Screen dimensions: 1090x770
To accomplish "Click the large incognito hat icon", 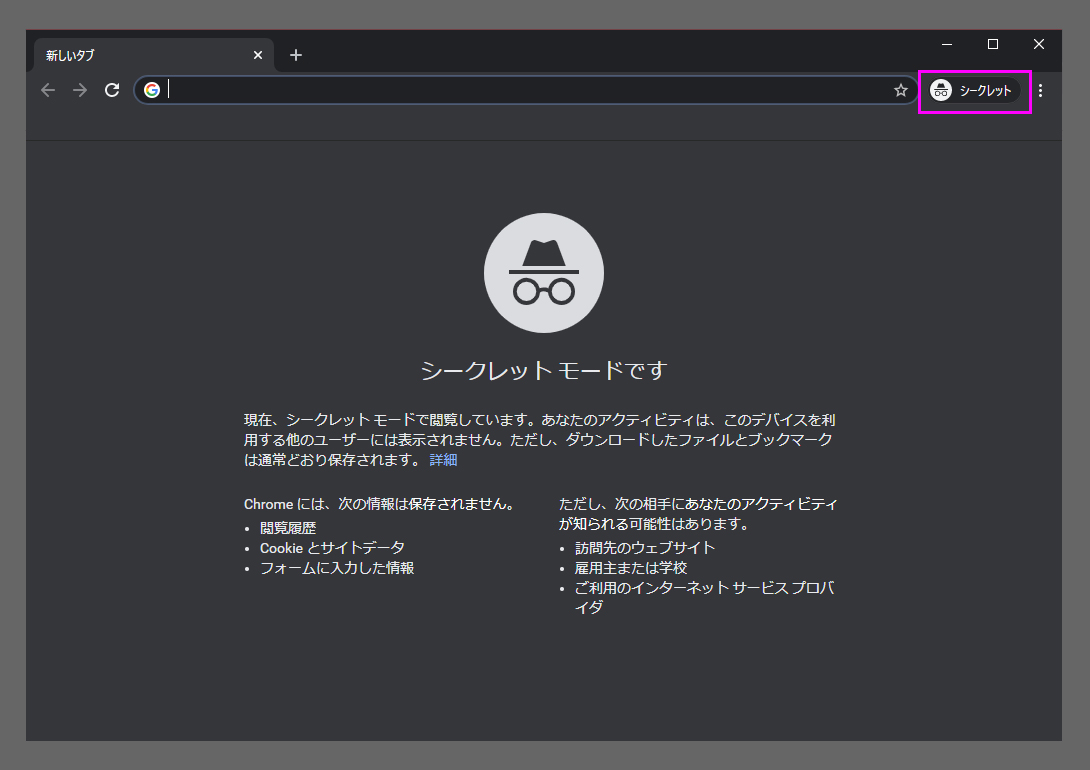I will click(544, 273).
